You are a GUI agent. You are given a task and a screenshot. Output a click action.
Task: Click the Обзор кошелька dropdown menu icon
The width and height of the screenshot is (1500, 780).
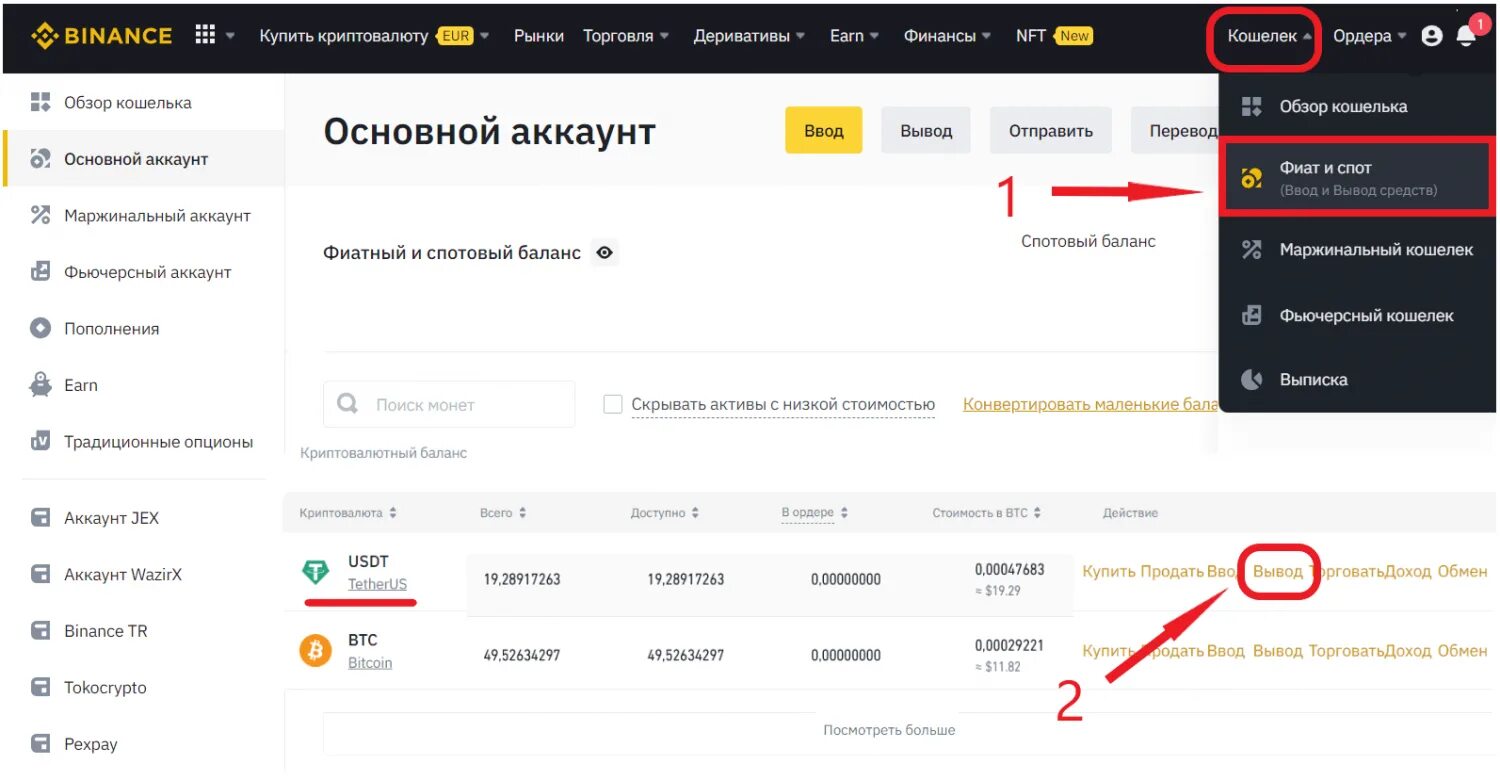tap(1251, 107)
